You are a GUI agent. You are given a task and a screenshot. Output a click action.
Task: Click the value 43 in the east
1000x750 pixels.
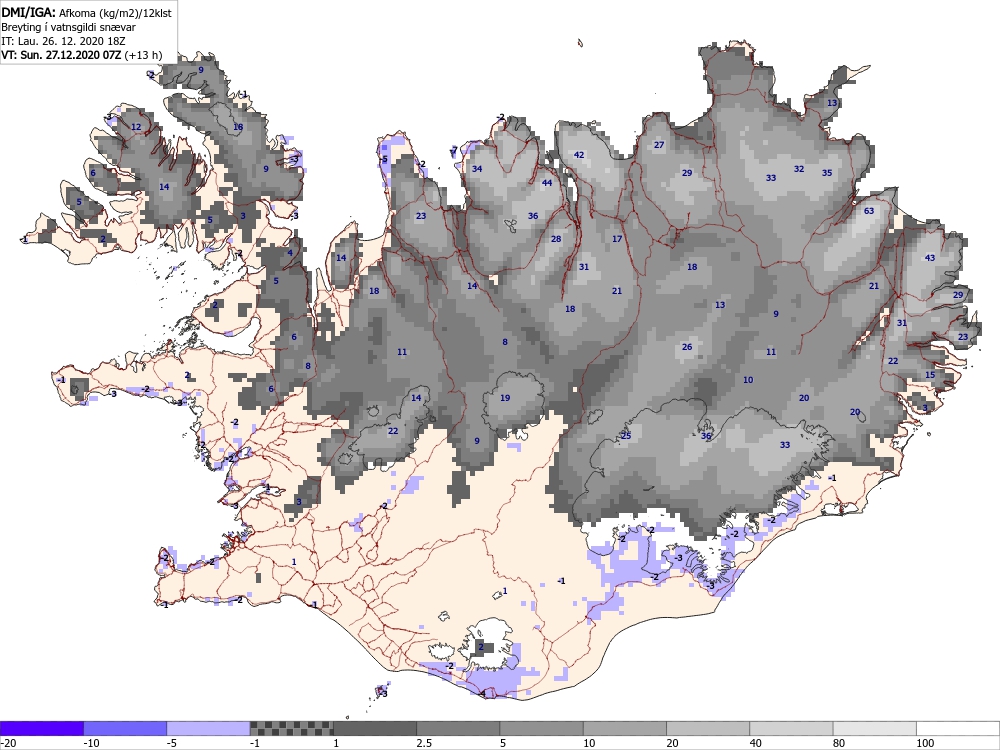930,258
